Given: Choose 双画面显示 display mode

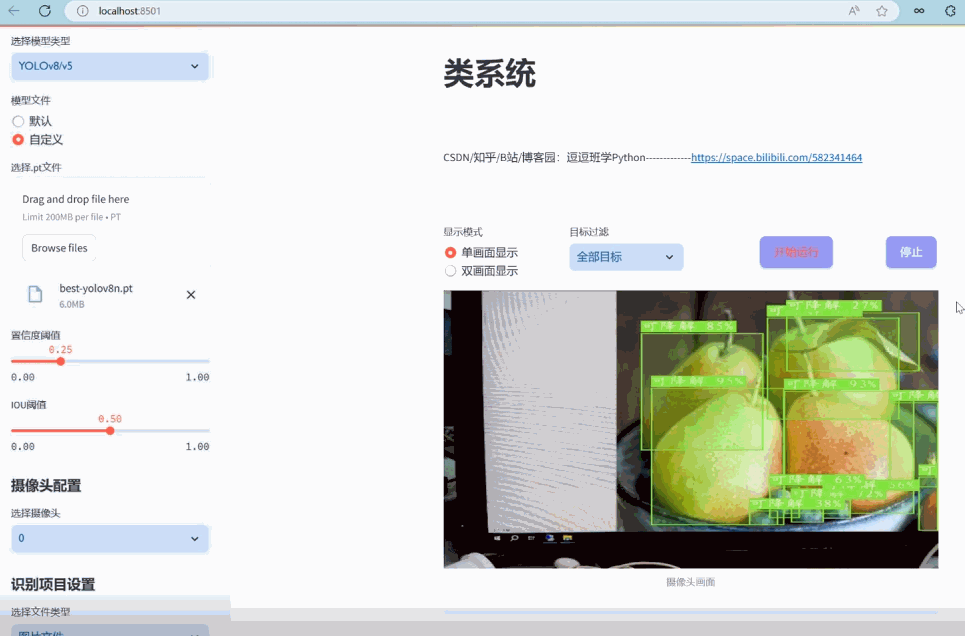Looking at the screenshot, I should (x=450, y=271).
